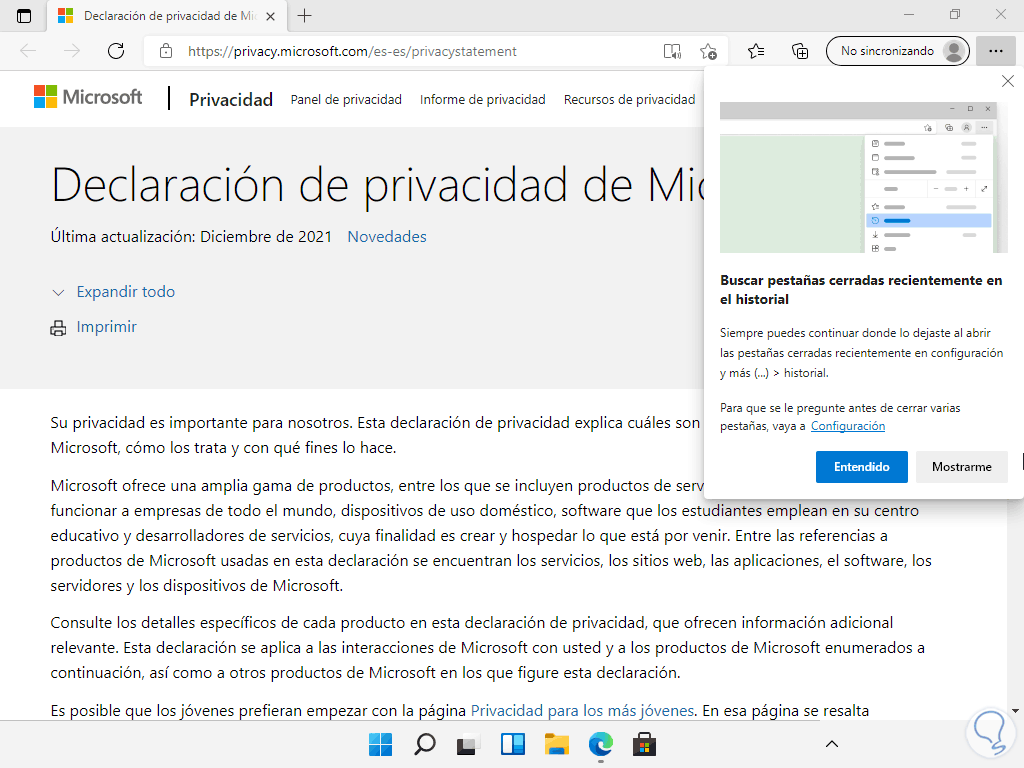Reload the page with refresh icon

[116, 51]
